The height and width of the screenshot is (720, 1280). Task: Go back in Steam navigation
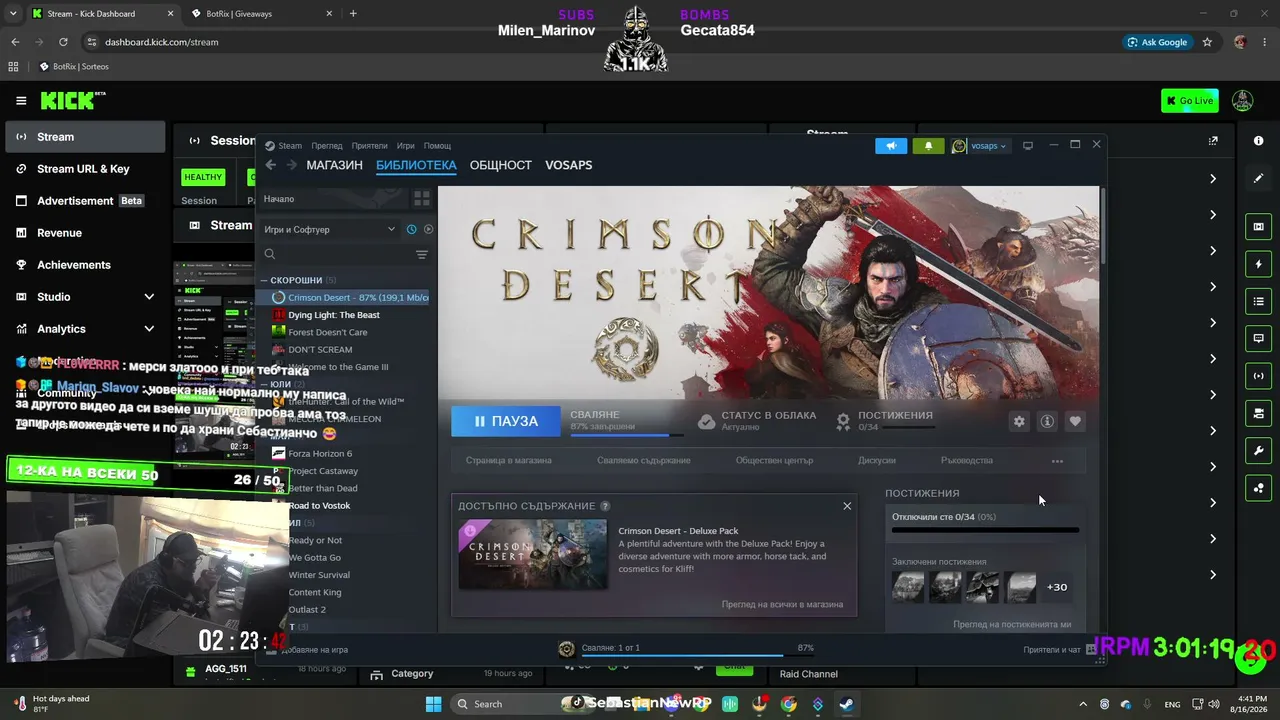(271, 165)
